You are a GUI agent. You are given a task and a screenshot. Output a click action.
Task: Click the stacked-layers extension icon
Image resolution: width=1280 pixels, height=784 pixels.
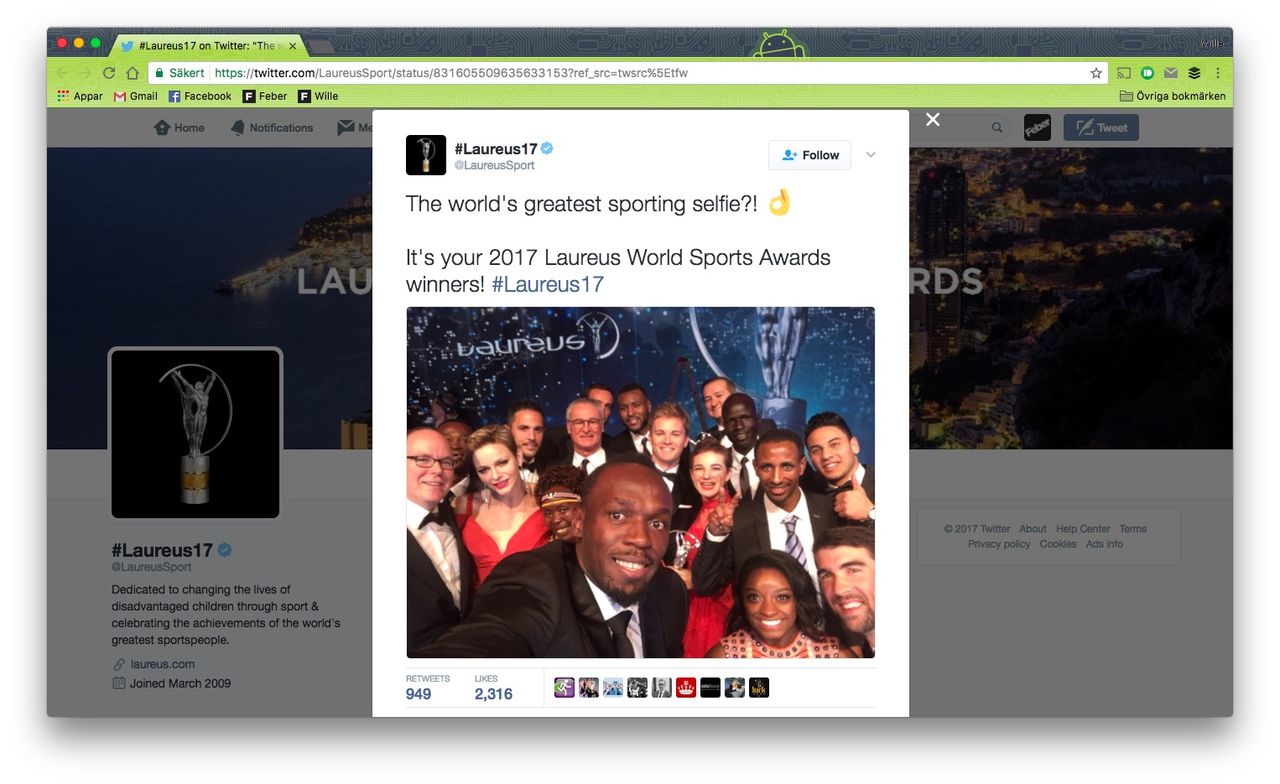pyautogui.click(x=1194, y=73)
